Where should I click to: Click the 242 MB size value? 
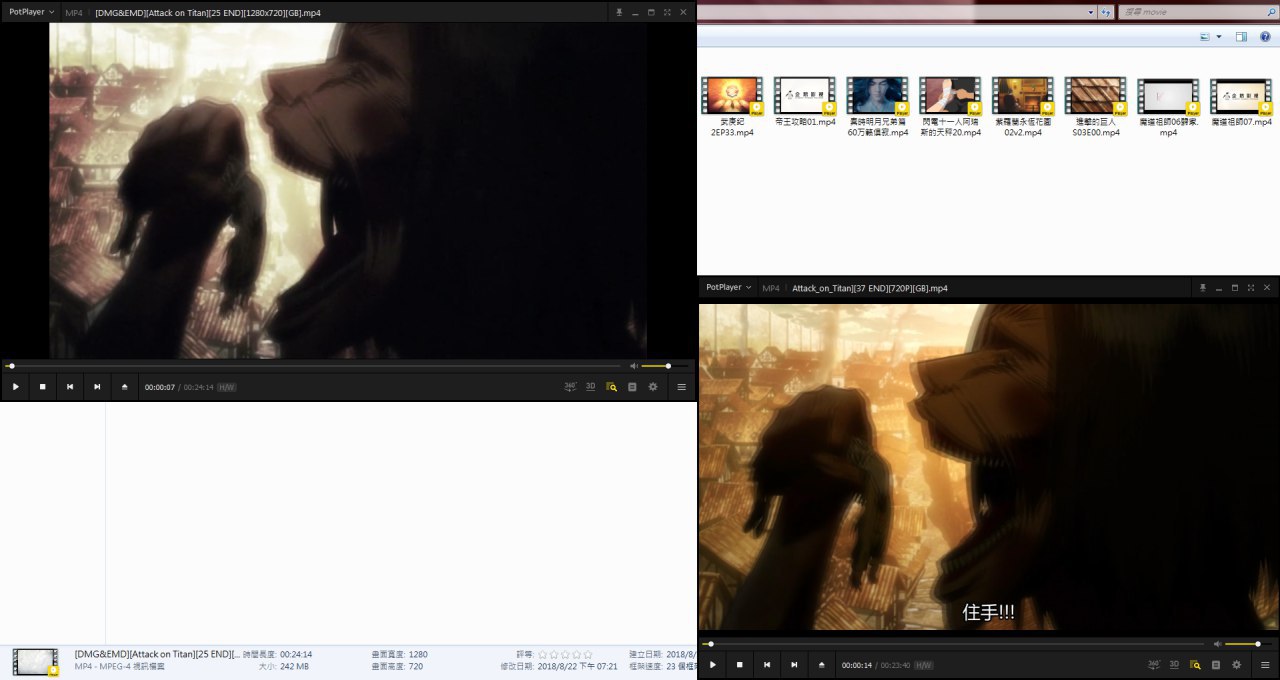pos(294,666)
